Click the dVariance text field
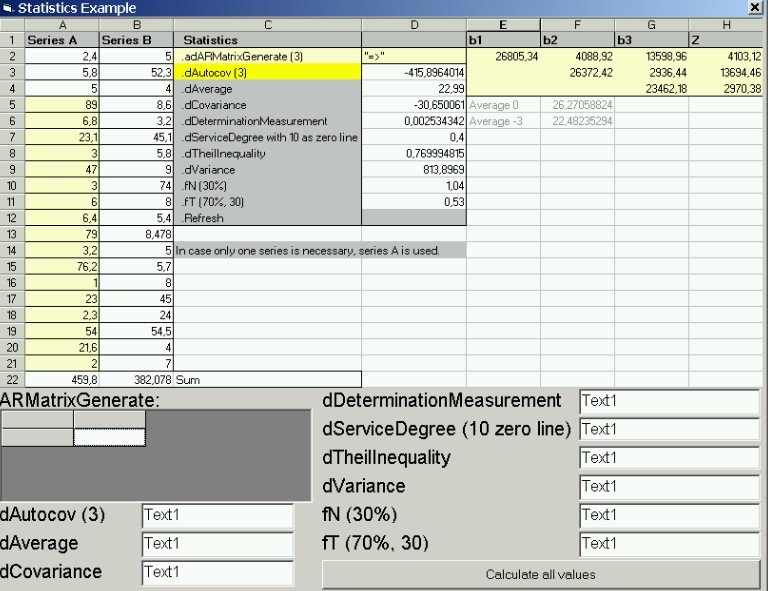The image size is (768, 591). pos(670,486)
